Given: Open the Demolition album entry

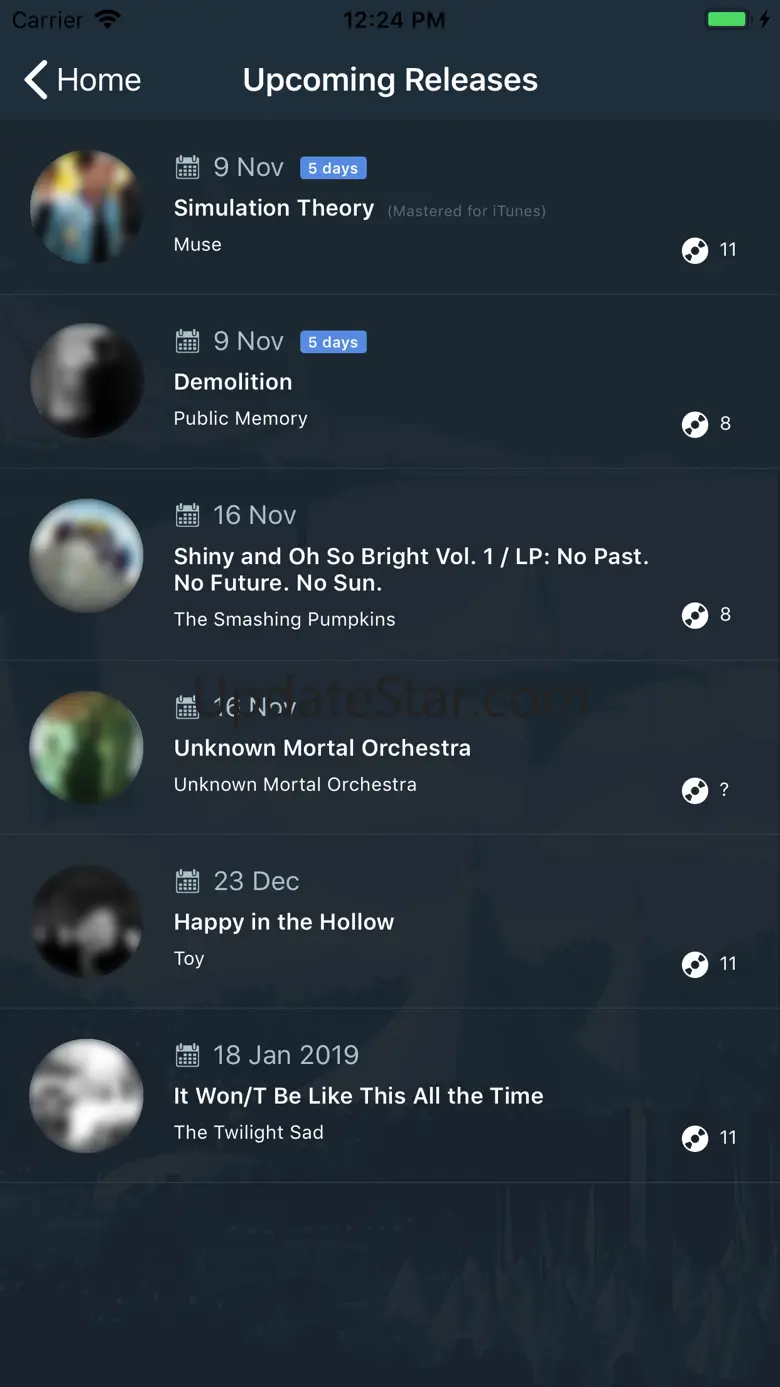Looking at the screenshot, I should point(233,382).
